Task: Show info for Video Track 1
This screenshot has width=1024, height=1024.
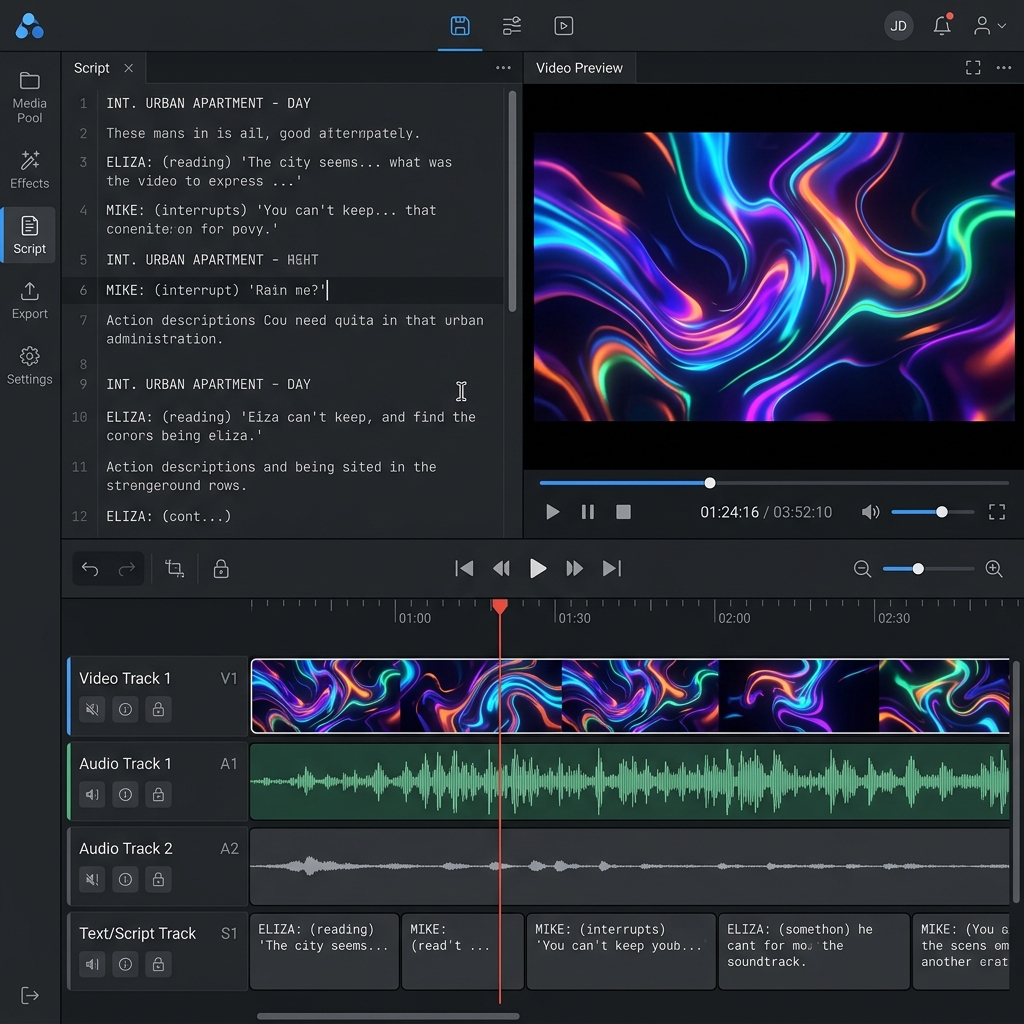Action: click(125, 709)
